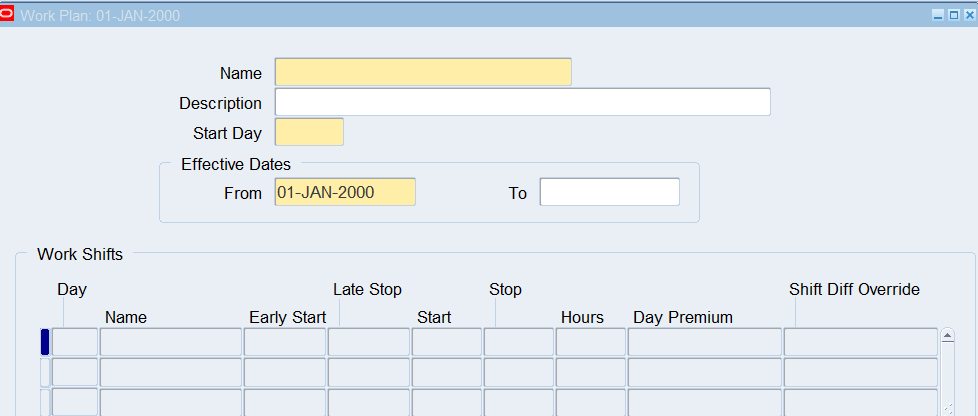Click first row Day Premium cell
978x416 pixels.
tap(704, 342)
